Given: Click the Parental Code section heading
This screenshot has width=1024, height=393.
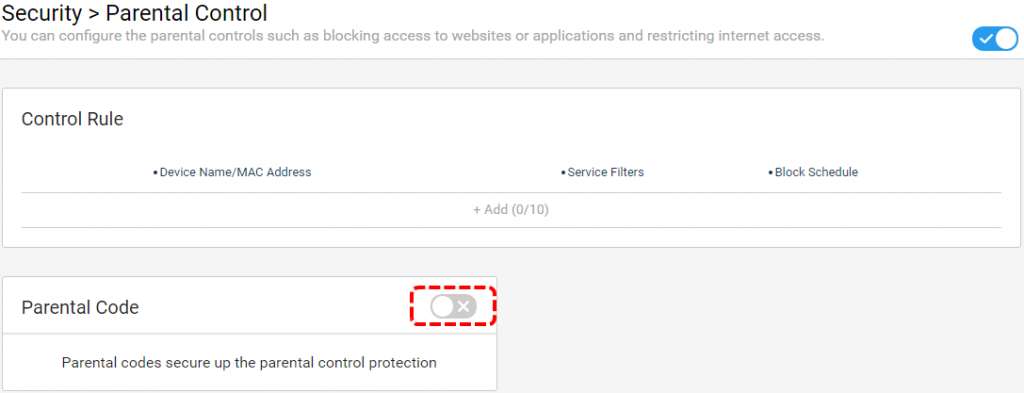Looking at the screenshot, I should pos(80,307).
